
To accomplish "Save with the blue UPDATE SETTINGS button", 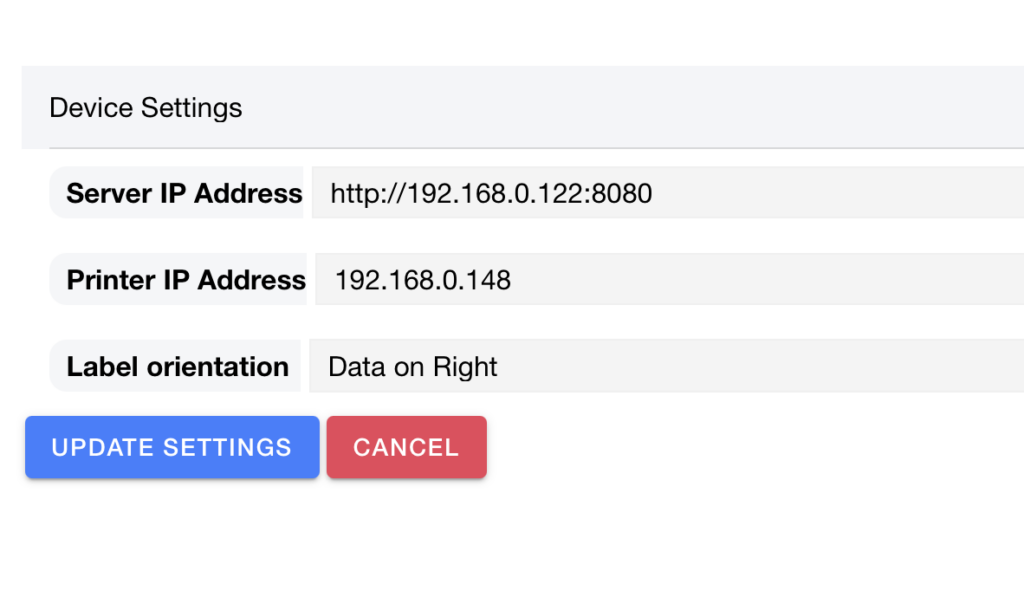I will 172,447.
